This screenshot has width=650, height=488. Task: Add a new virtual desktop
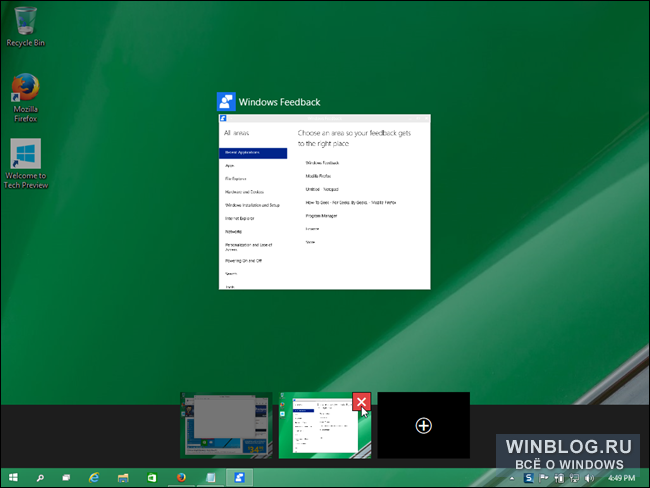coord(424,425)
